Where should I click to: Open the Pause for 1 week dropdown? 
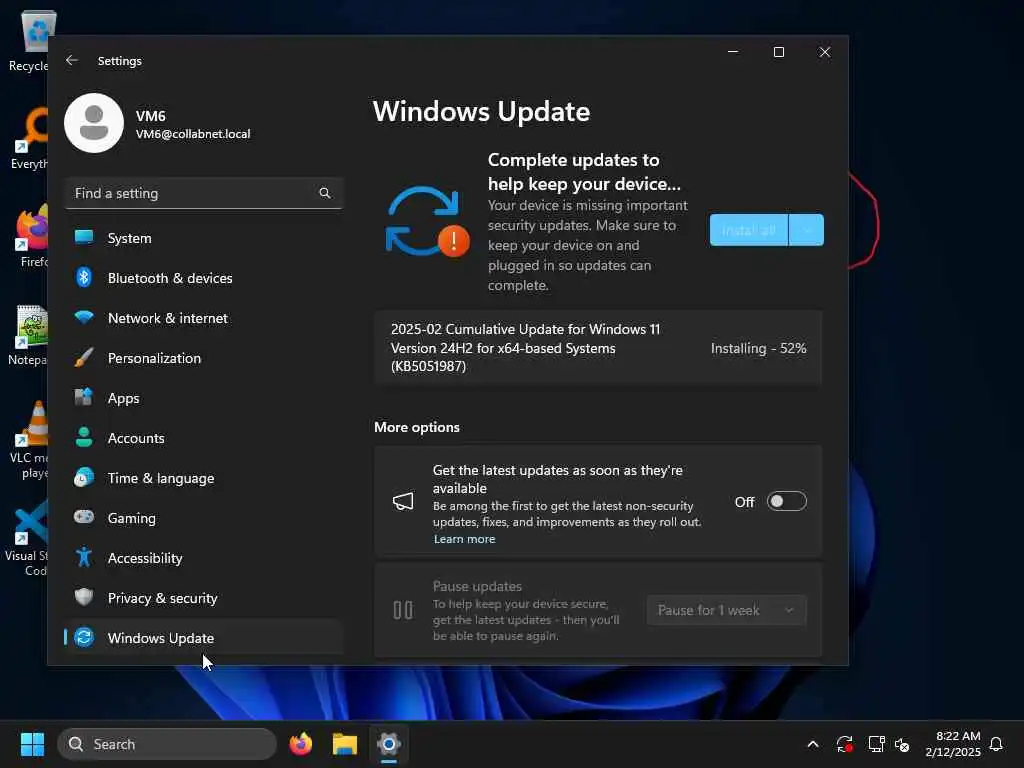pos(727,610)
